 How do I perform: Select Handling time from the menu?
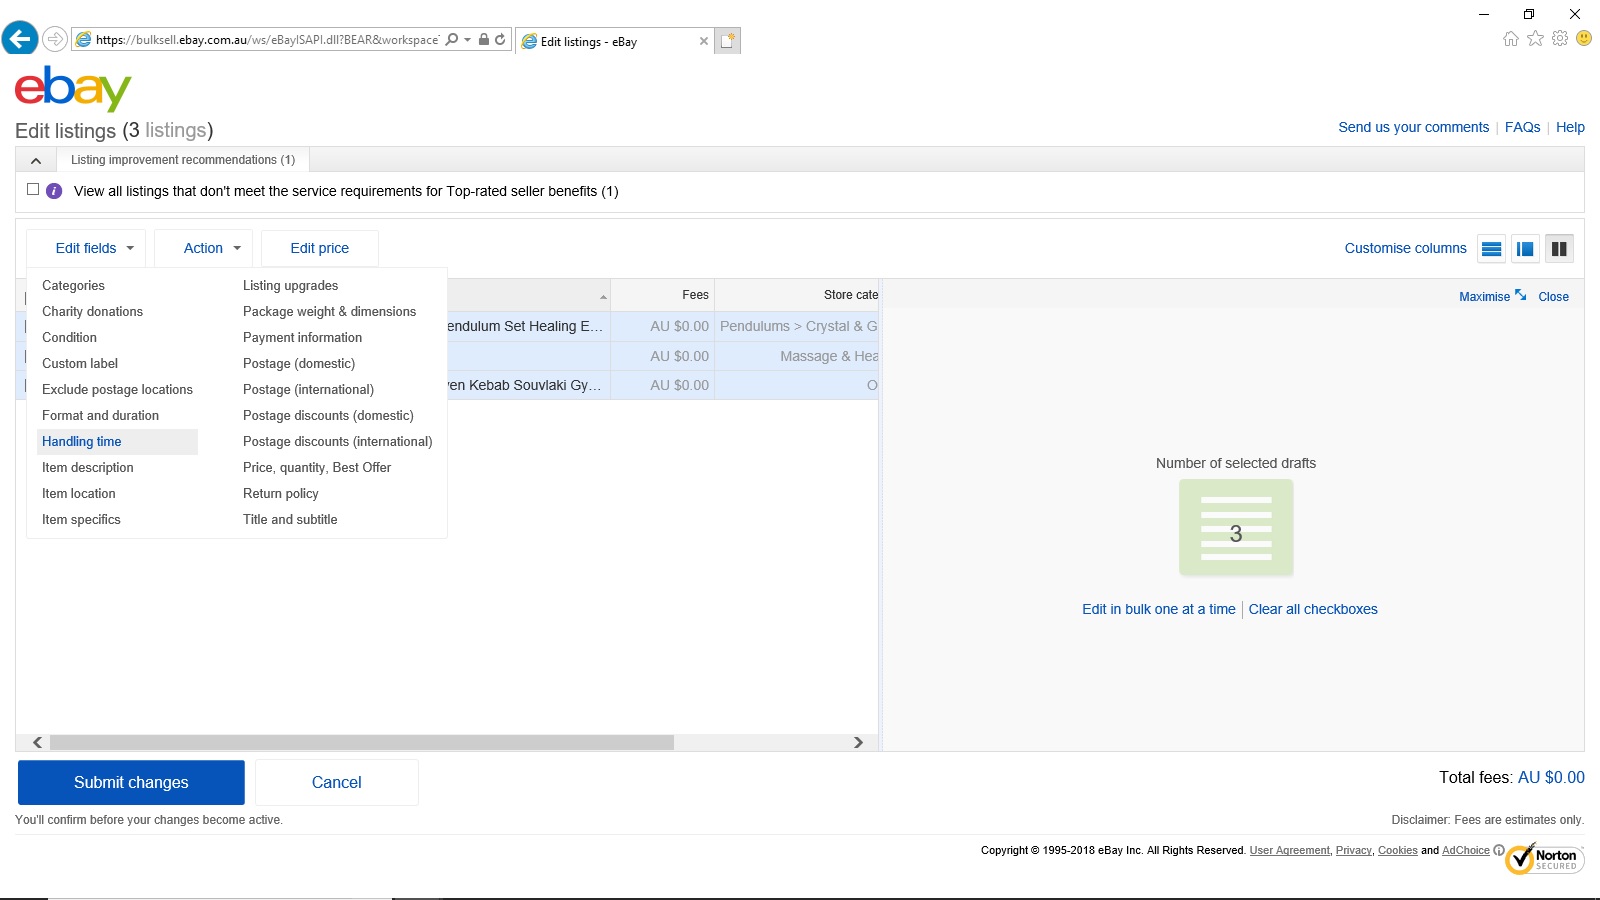(x=82, y=442)
